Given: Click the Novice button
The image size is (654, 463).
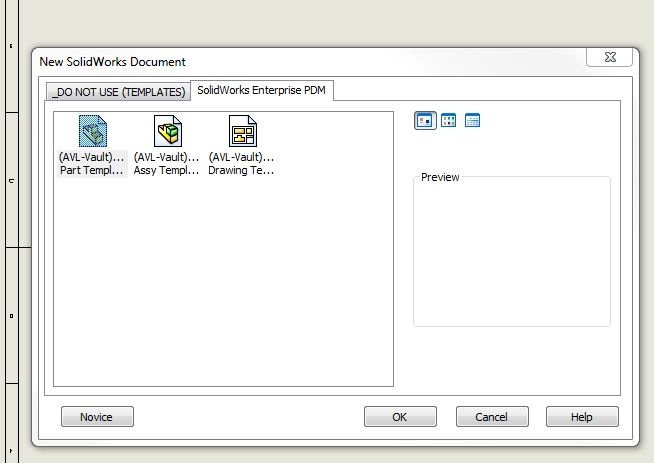Looking at the screenshot, I should pos(97,417).
